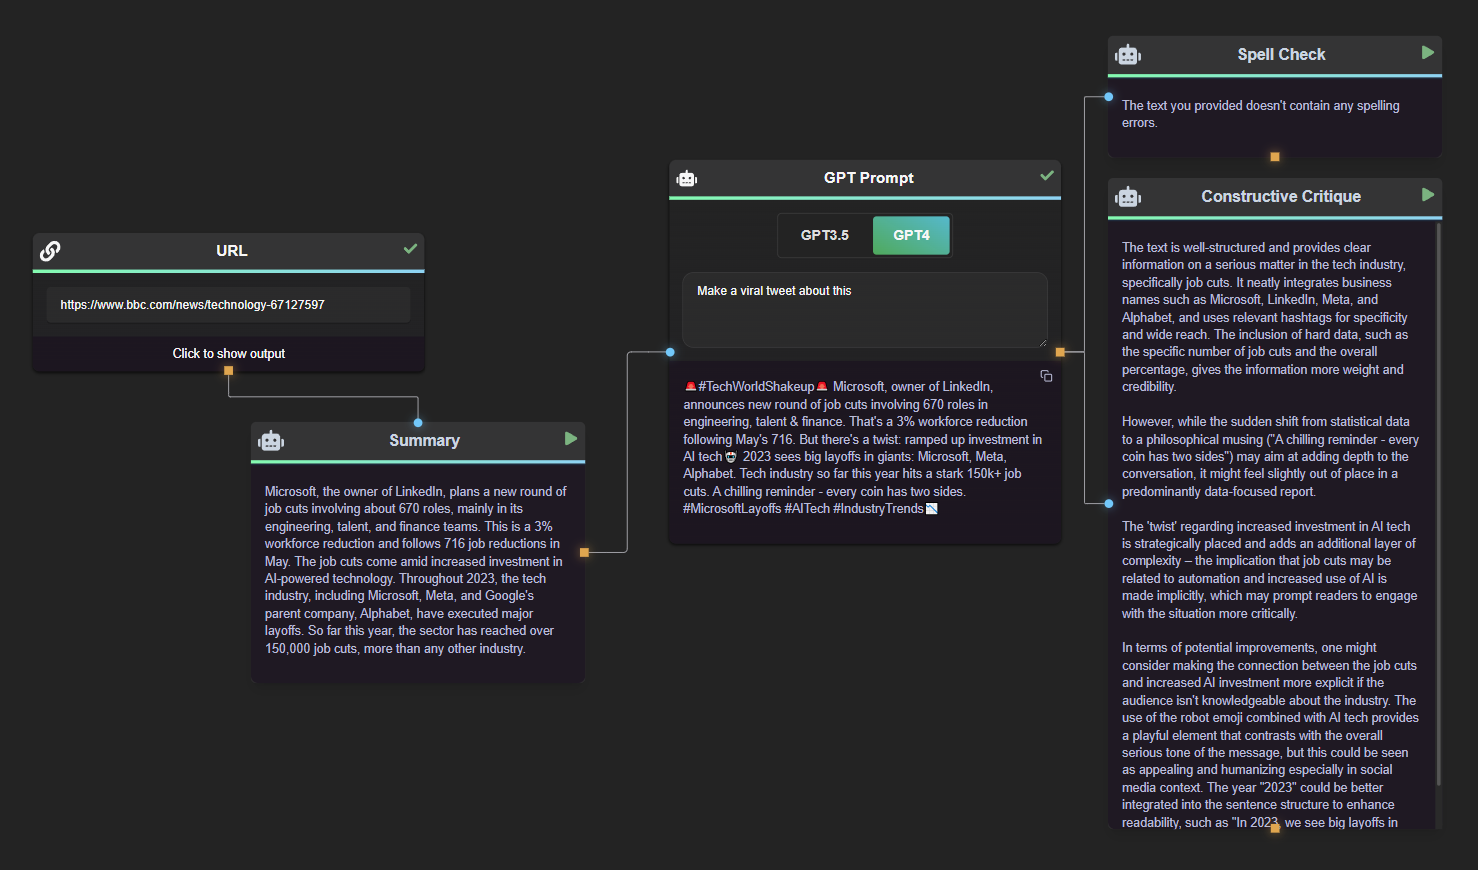Click the robot icon on Spell Check node
Screen dimensions: 1478x870
point(1128,55)
